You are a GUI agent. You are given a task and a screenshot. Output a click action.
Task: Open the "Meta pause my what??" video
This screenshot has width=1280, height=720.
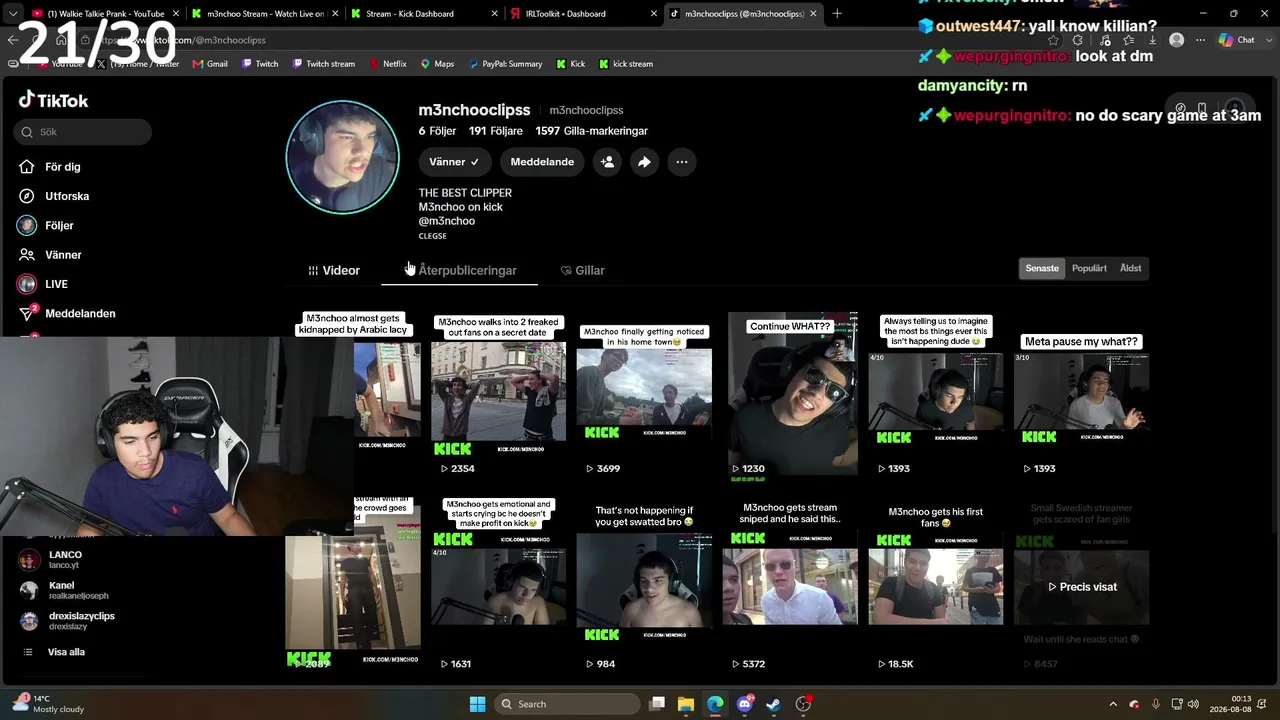point(1081,394)
